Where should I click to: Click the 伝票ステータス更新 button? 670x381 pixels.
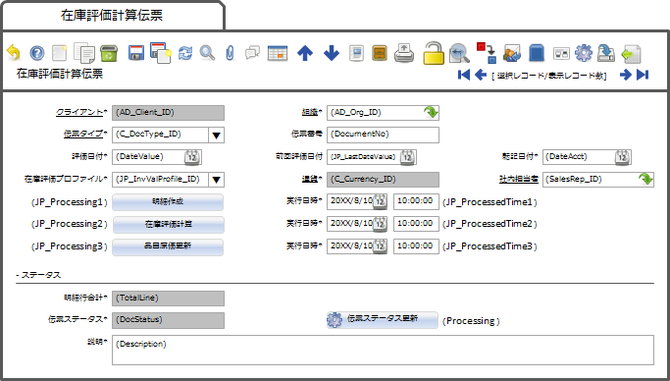click(382, 319)
